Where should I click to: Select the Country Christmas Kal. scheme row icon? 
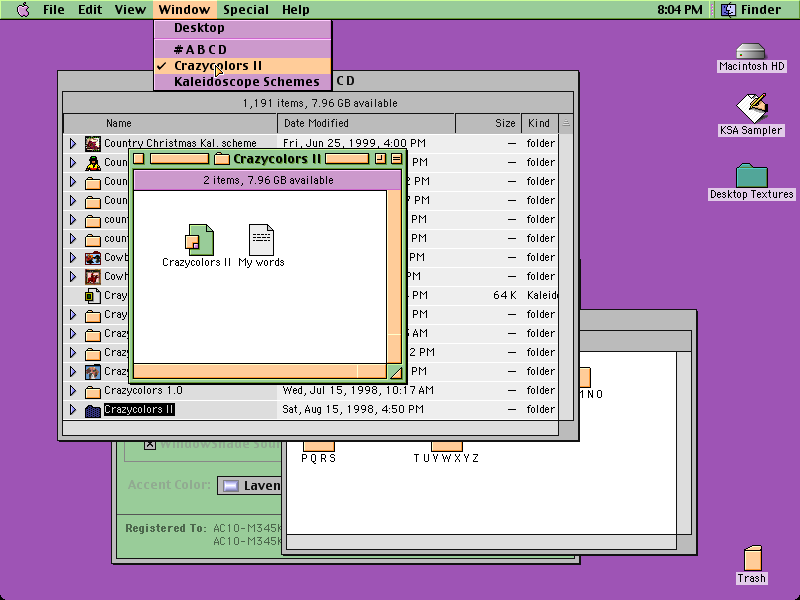[x=92, y=143]
